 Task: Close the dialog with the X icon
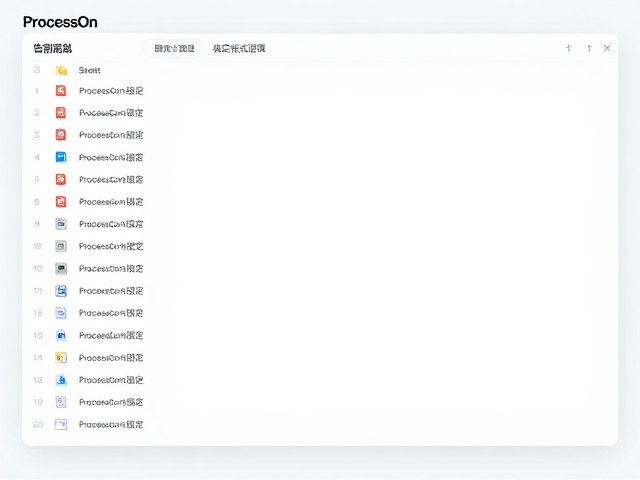click(x=607, y=48)
